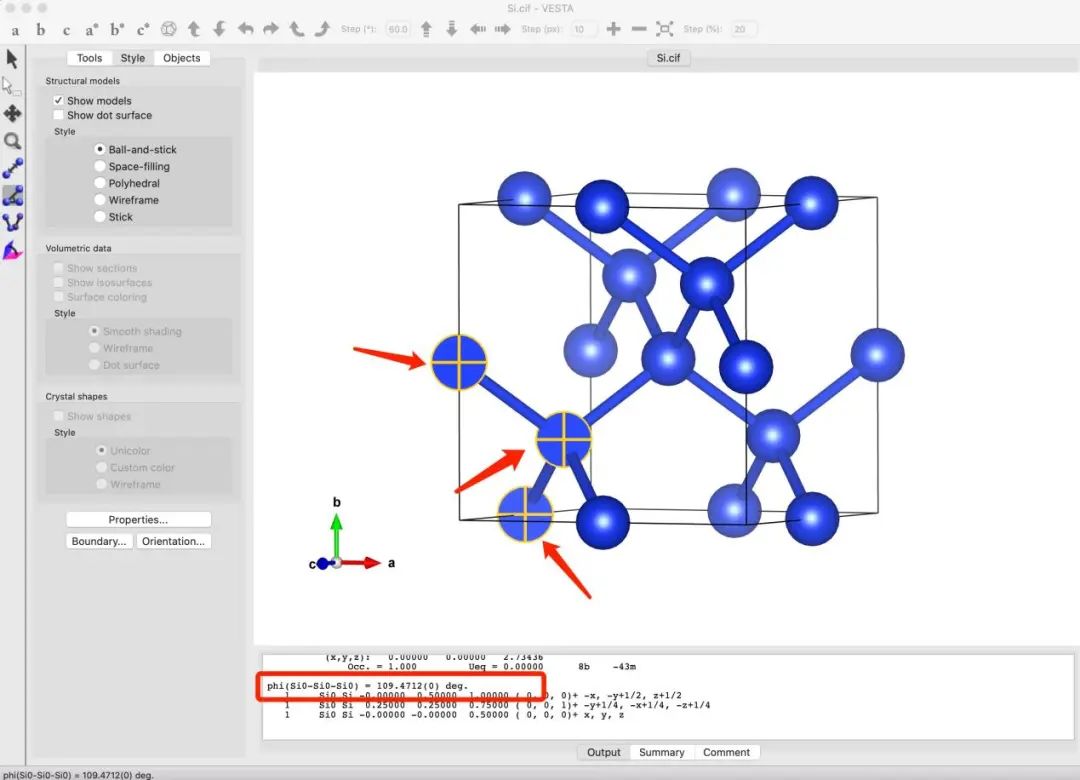View along the b axis
The height and width of the screenshot is (780, 1080).
click(41, 30)
